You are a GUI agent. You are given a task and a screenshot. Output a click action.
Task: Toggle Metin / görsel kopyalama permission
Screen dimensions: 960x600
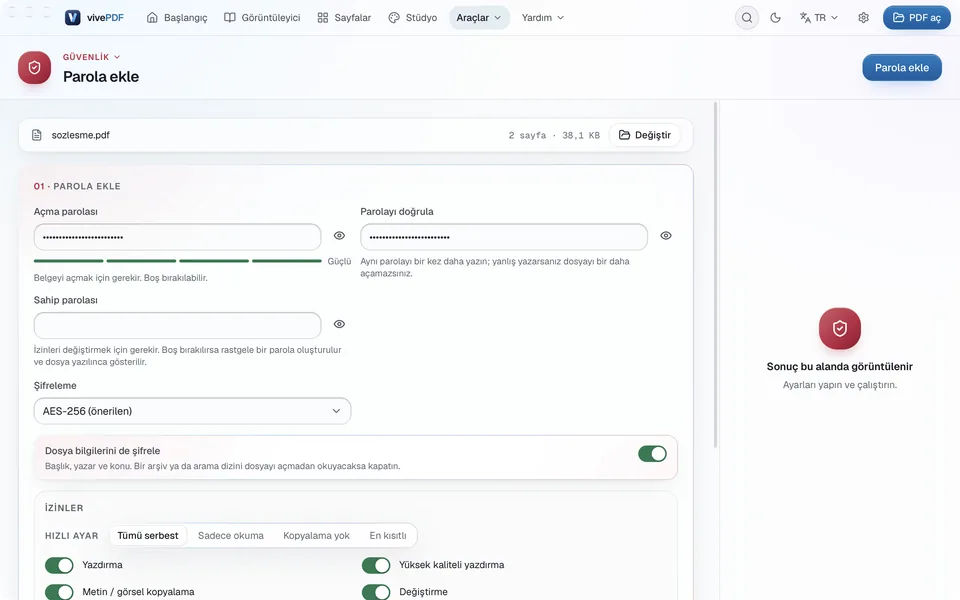coord(59,592)
